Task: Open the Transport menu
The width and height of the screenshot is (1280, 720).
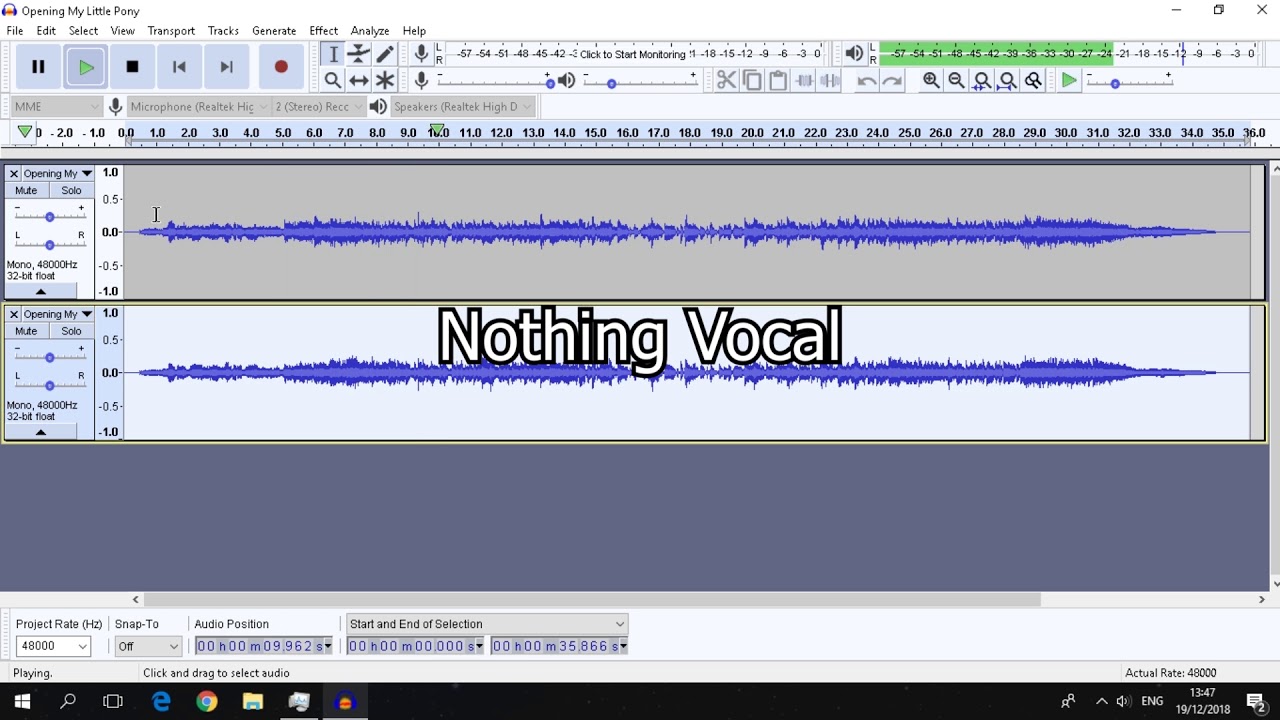Action: click(171, 31)
